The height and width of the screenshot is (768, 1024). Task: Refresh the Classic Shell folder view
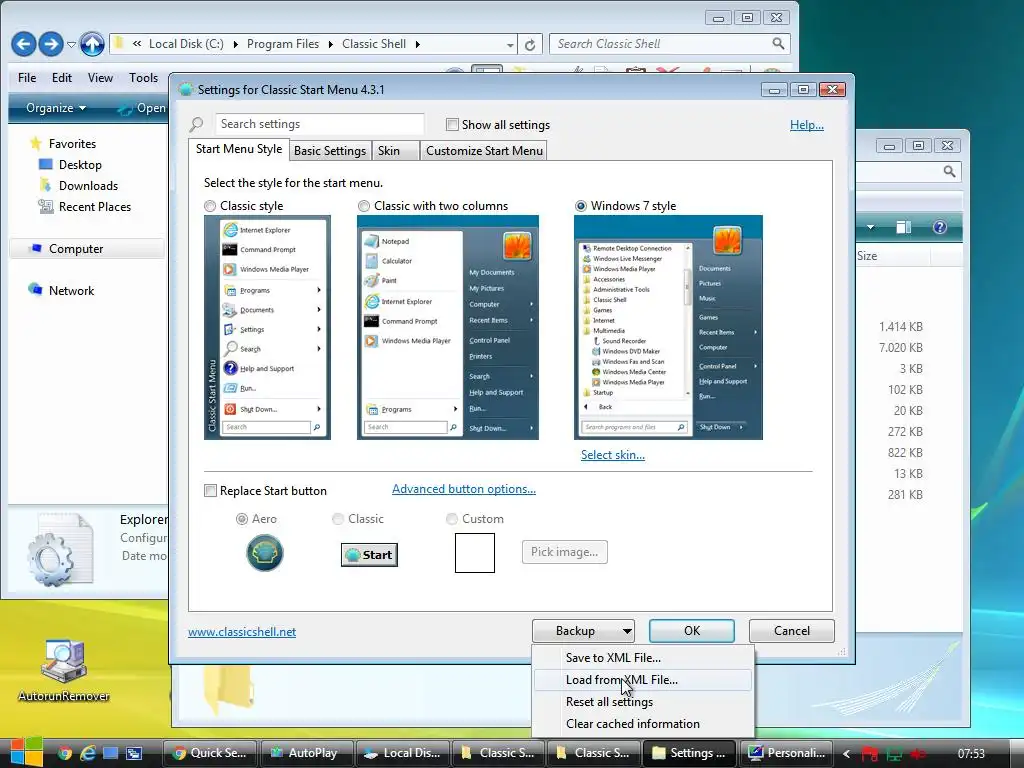pos(530,44)
